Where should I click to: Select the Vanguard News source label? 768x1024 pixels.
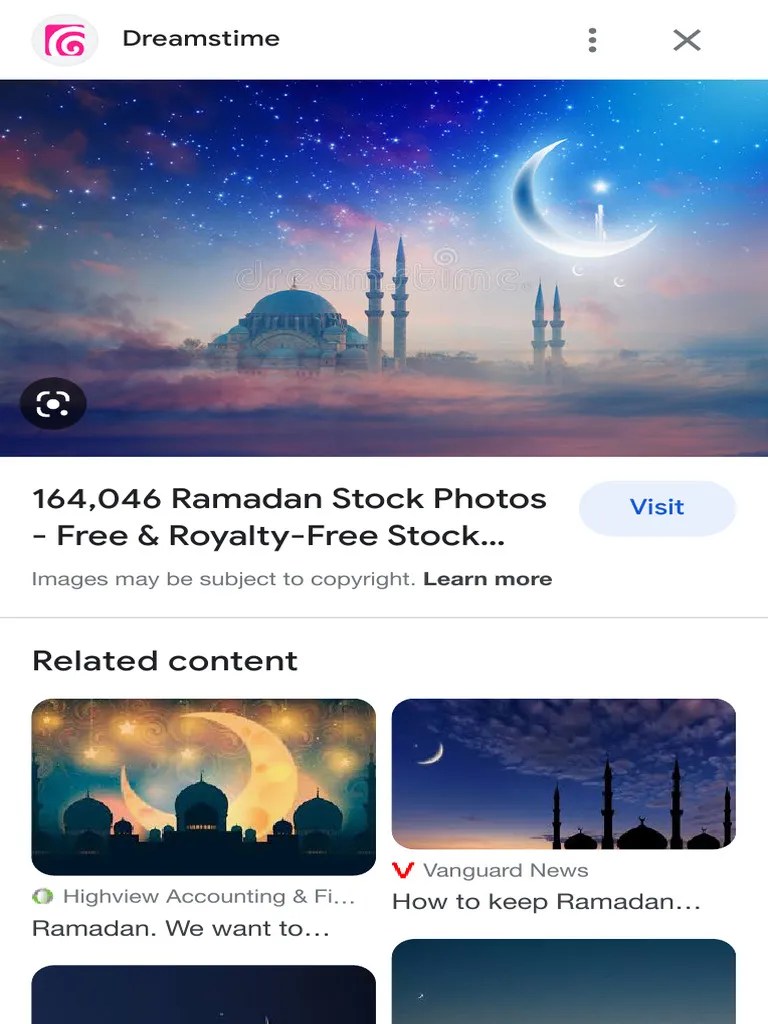[x=505, y=870]
